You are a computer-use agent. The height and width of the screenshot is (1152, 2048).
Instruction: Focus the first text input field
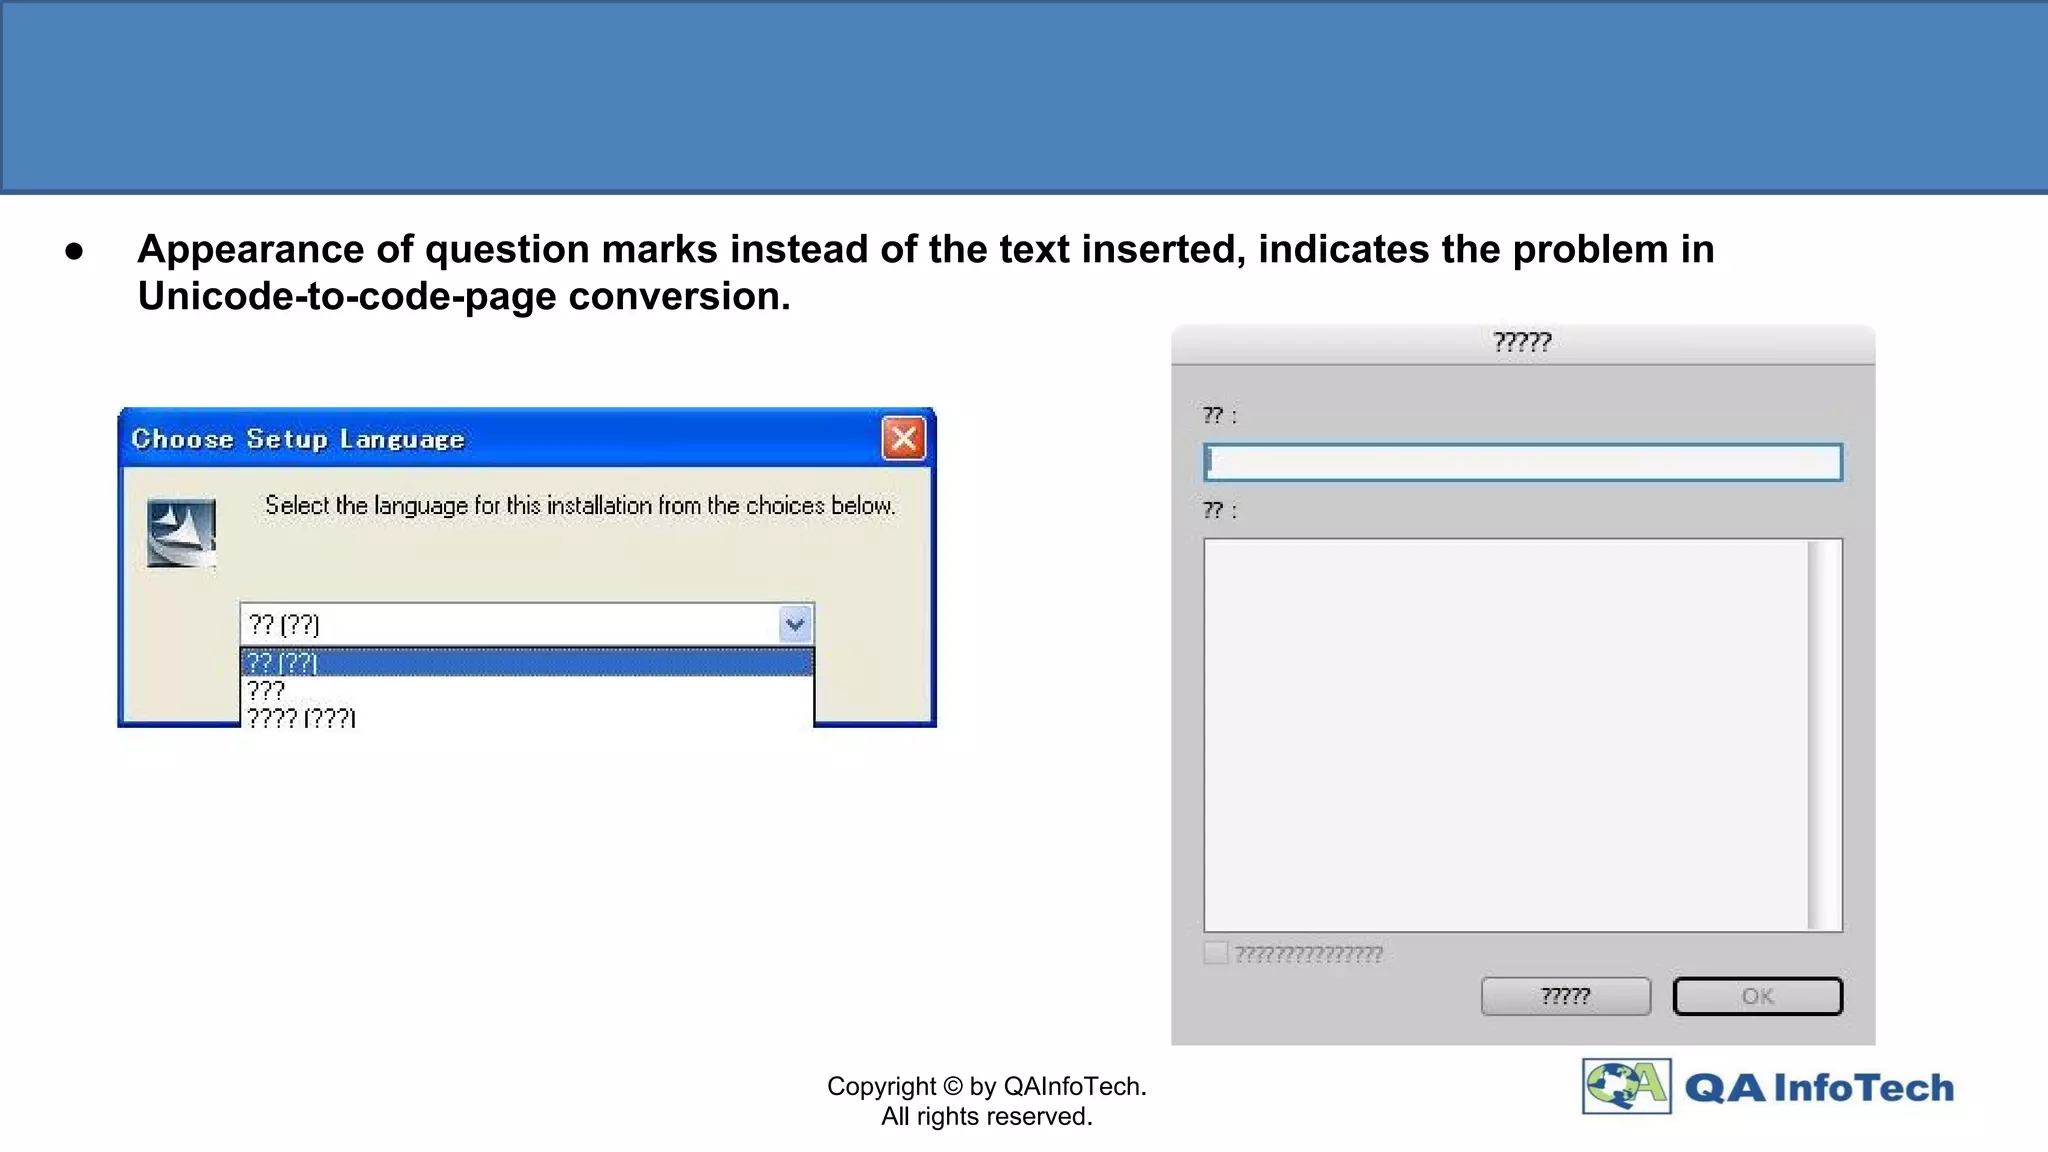pos(1522,462)
